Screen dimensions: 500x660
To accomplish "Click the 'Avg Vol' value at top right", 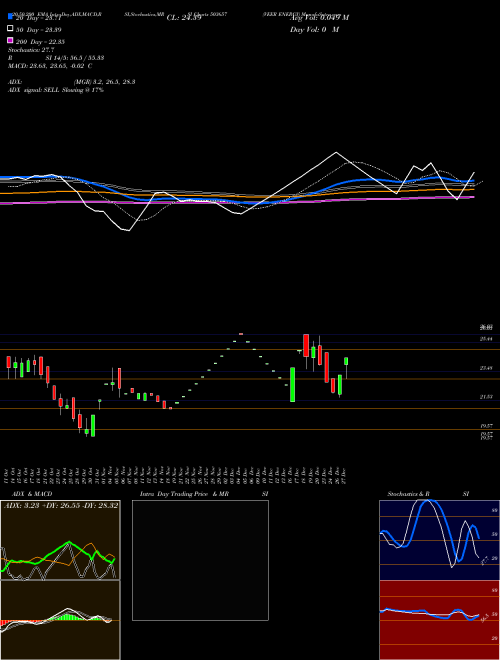I will click(319, 18).
